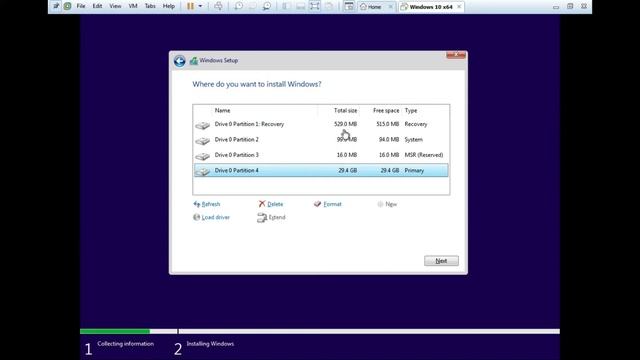Click the Free space column header
The width and height of the screenshot is (640, 360).
coord(386,111)
